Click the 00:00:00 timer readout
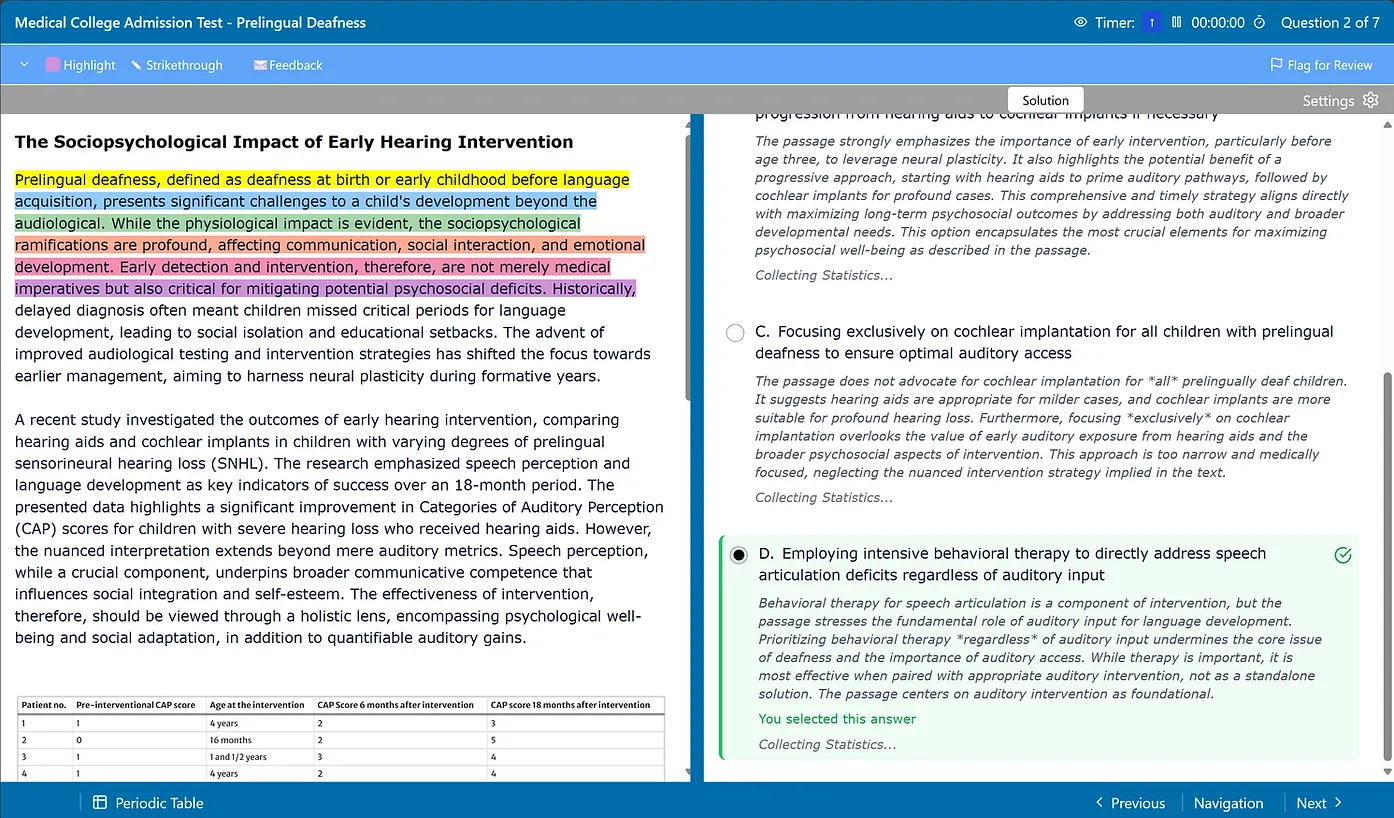Viewport: 1394px width, 818px height. click(x=1218, y=22)
